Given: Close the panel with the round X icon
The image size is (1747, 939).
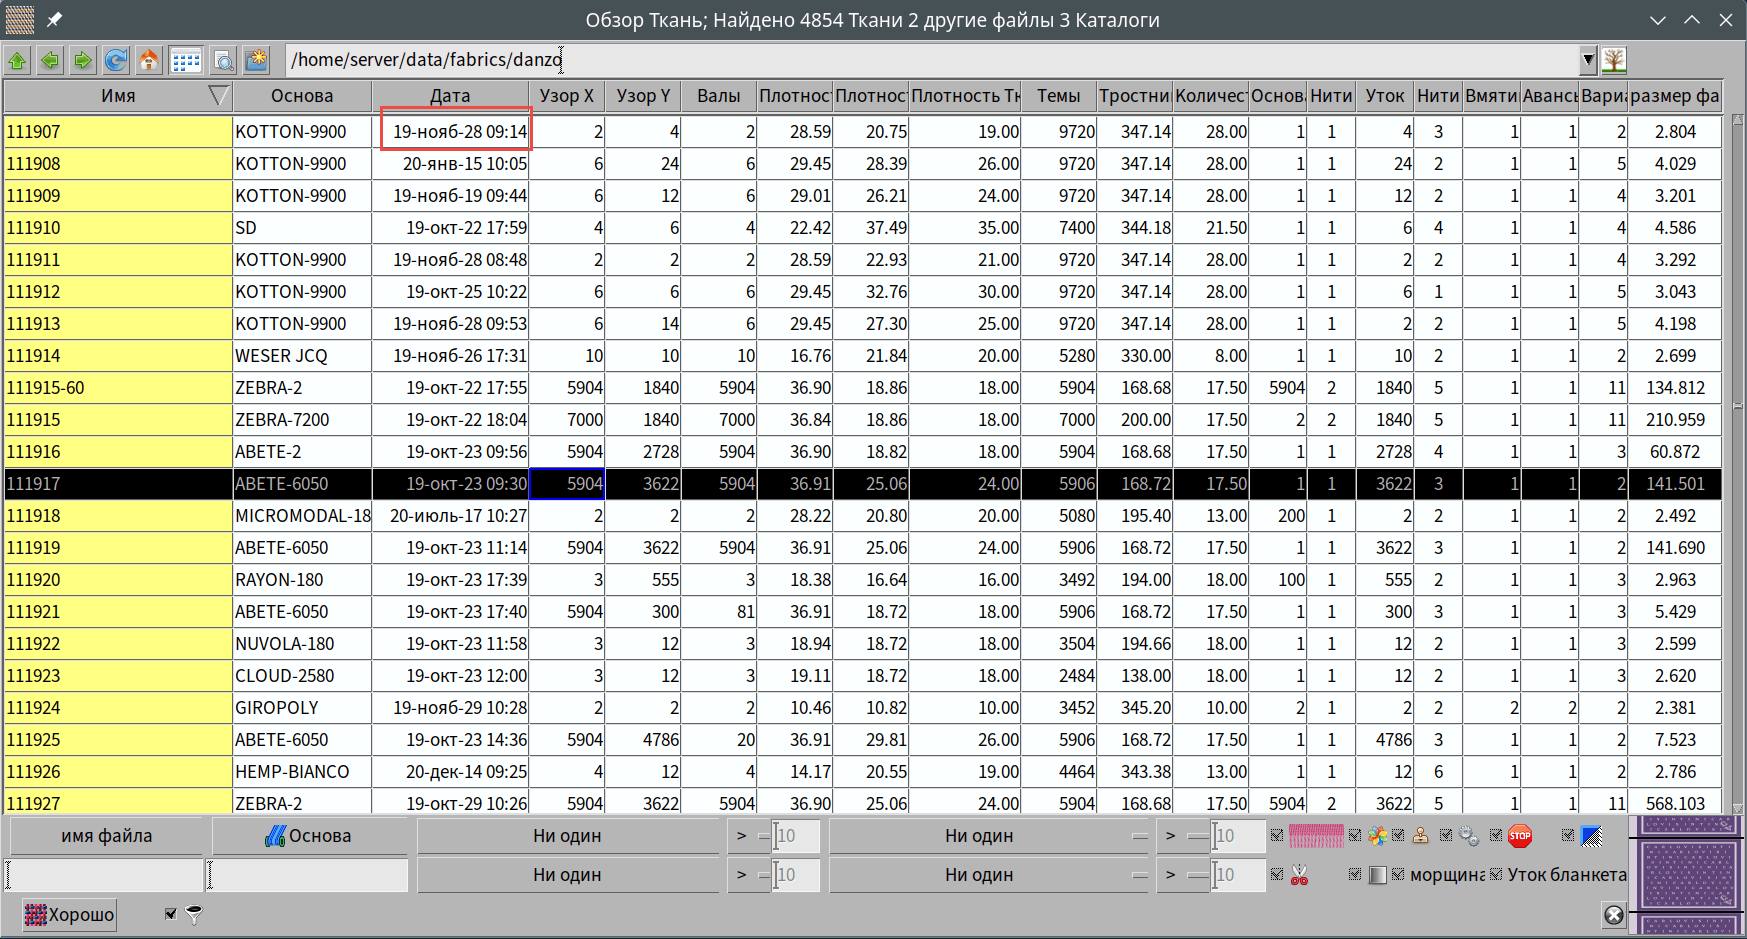Looking at the screenshot, I should 1613,914.
